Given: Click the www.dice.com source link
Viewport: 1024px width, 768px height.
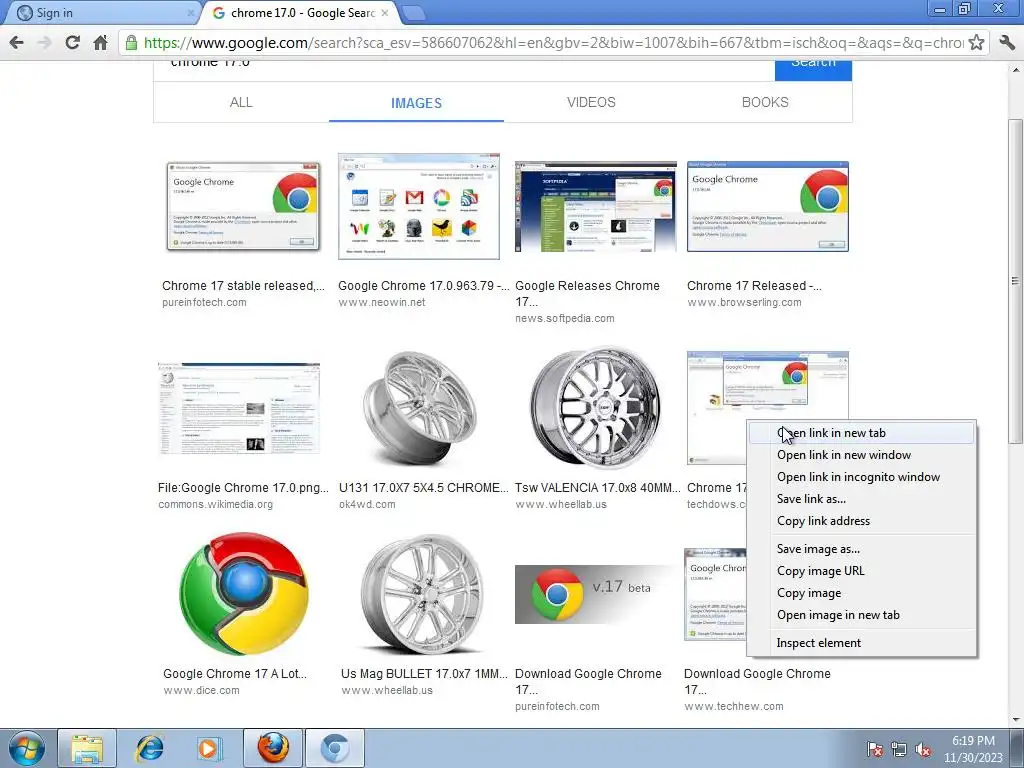Looking at the screenshot, I should [201, 690].
